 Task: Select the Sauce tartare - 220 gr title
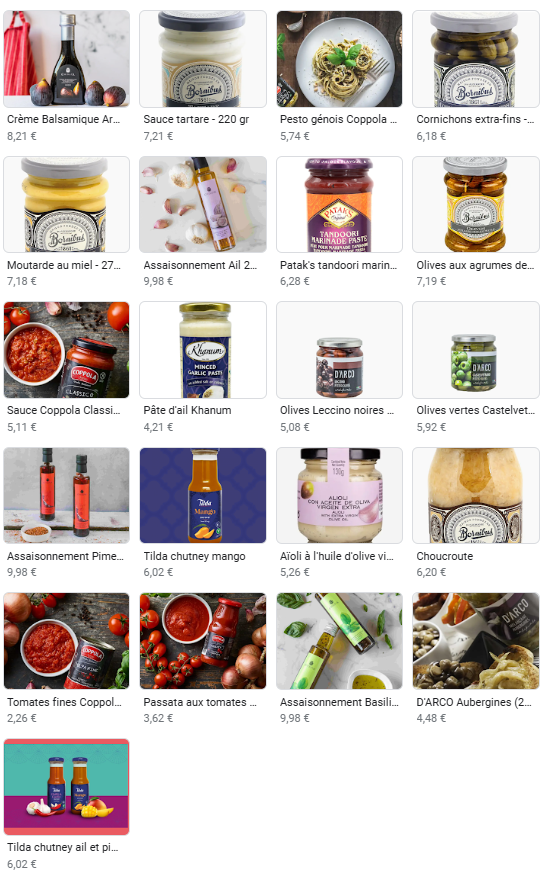196,119
